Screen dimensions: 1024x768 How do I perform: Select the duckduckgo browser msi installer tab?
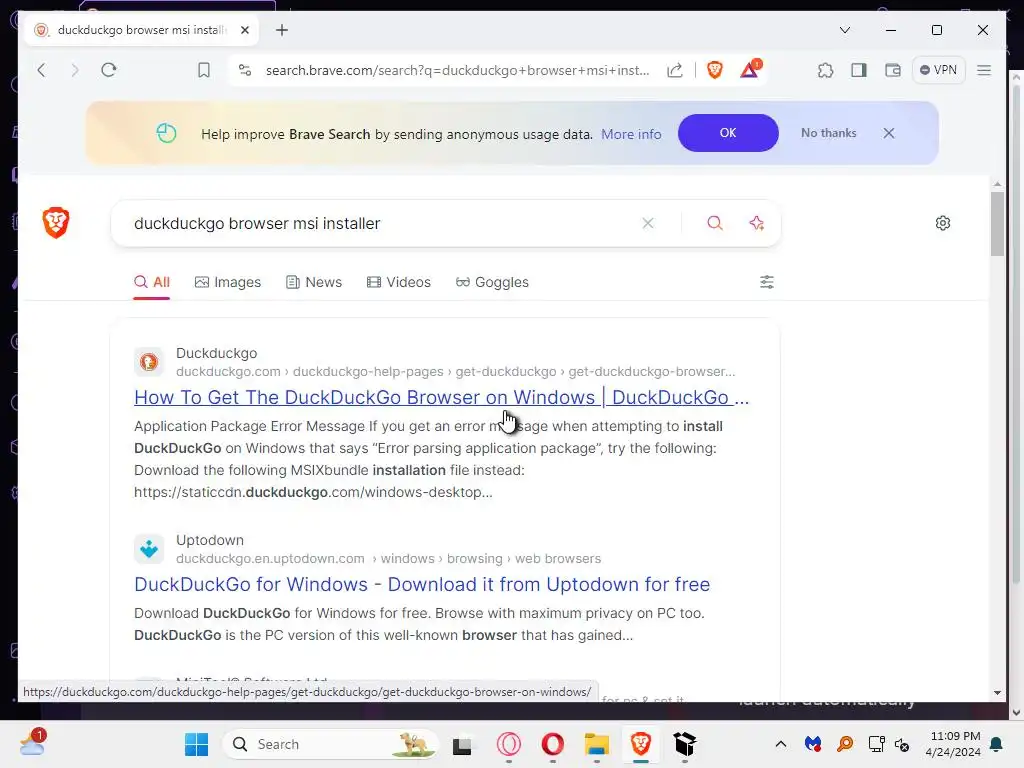142,30
